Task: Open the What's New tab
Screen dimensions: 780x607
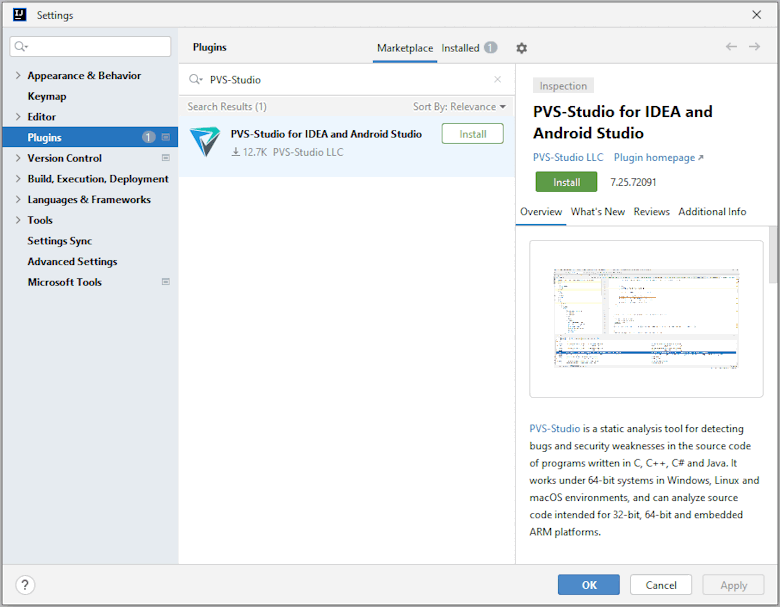Action: [598, 212]
